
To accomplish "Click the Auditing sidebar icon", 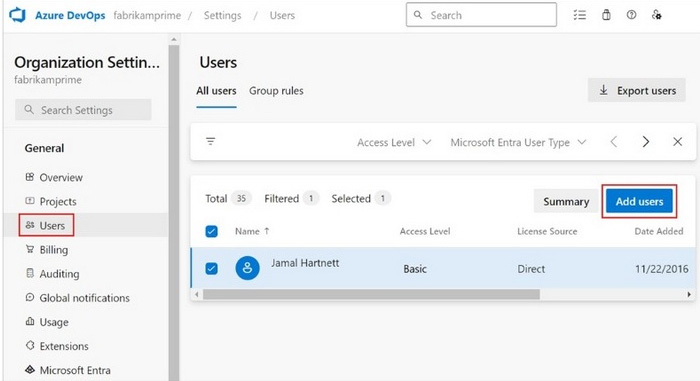I will [30, 273].
